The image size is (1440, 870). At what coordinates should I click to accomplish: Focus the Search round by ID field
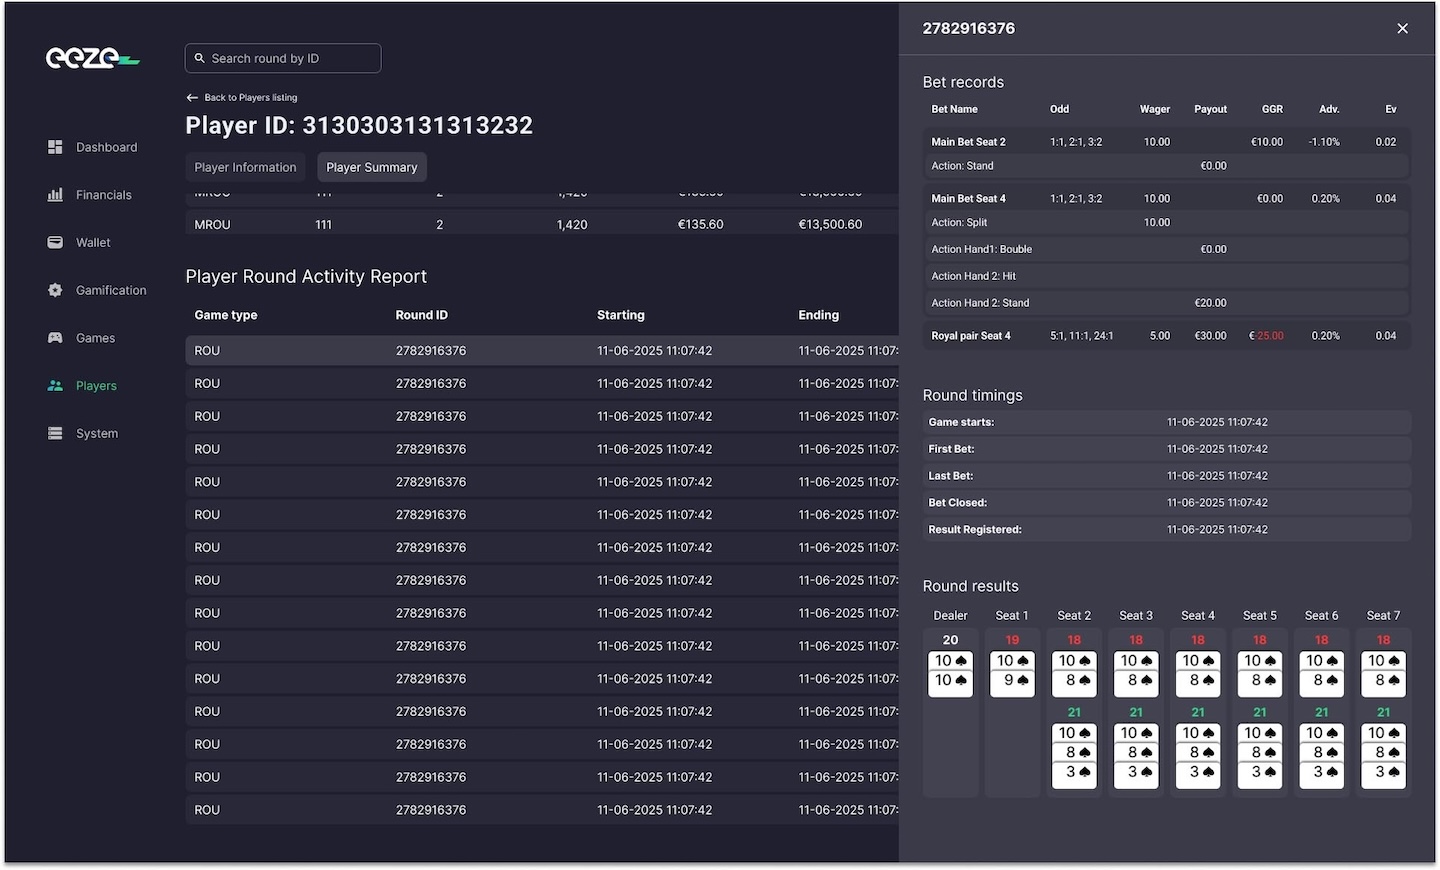[x=290, y=59]
